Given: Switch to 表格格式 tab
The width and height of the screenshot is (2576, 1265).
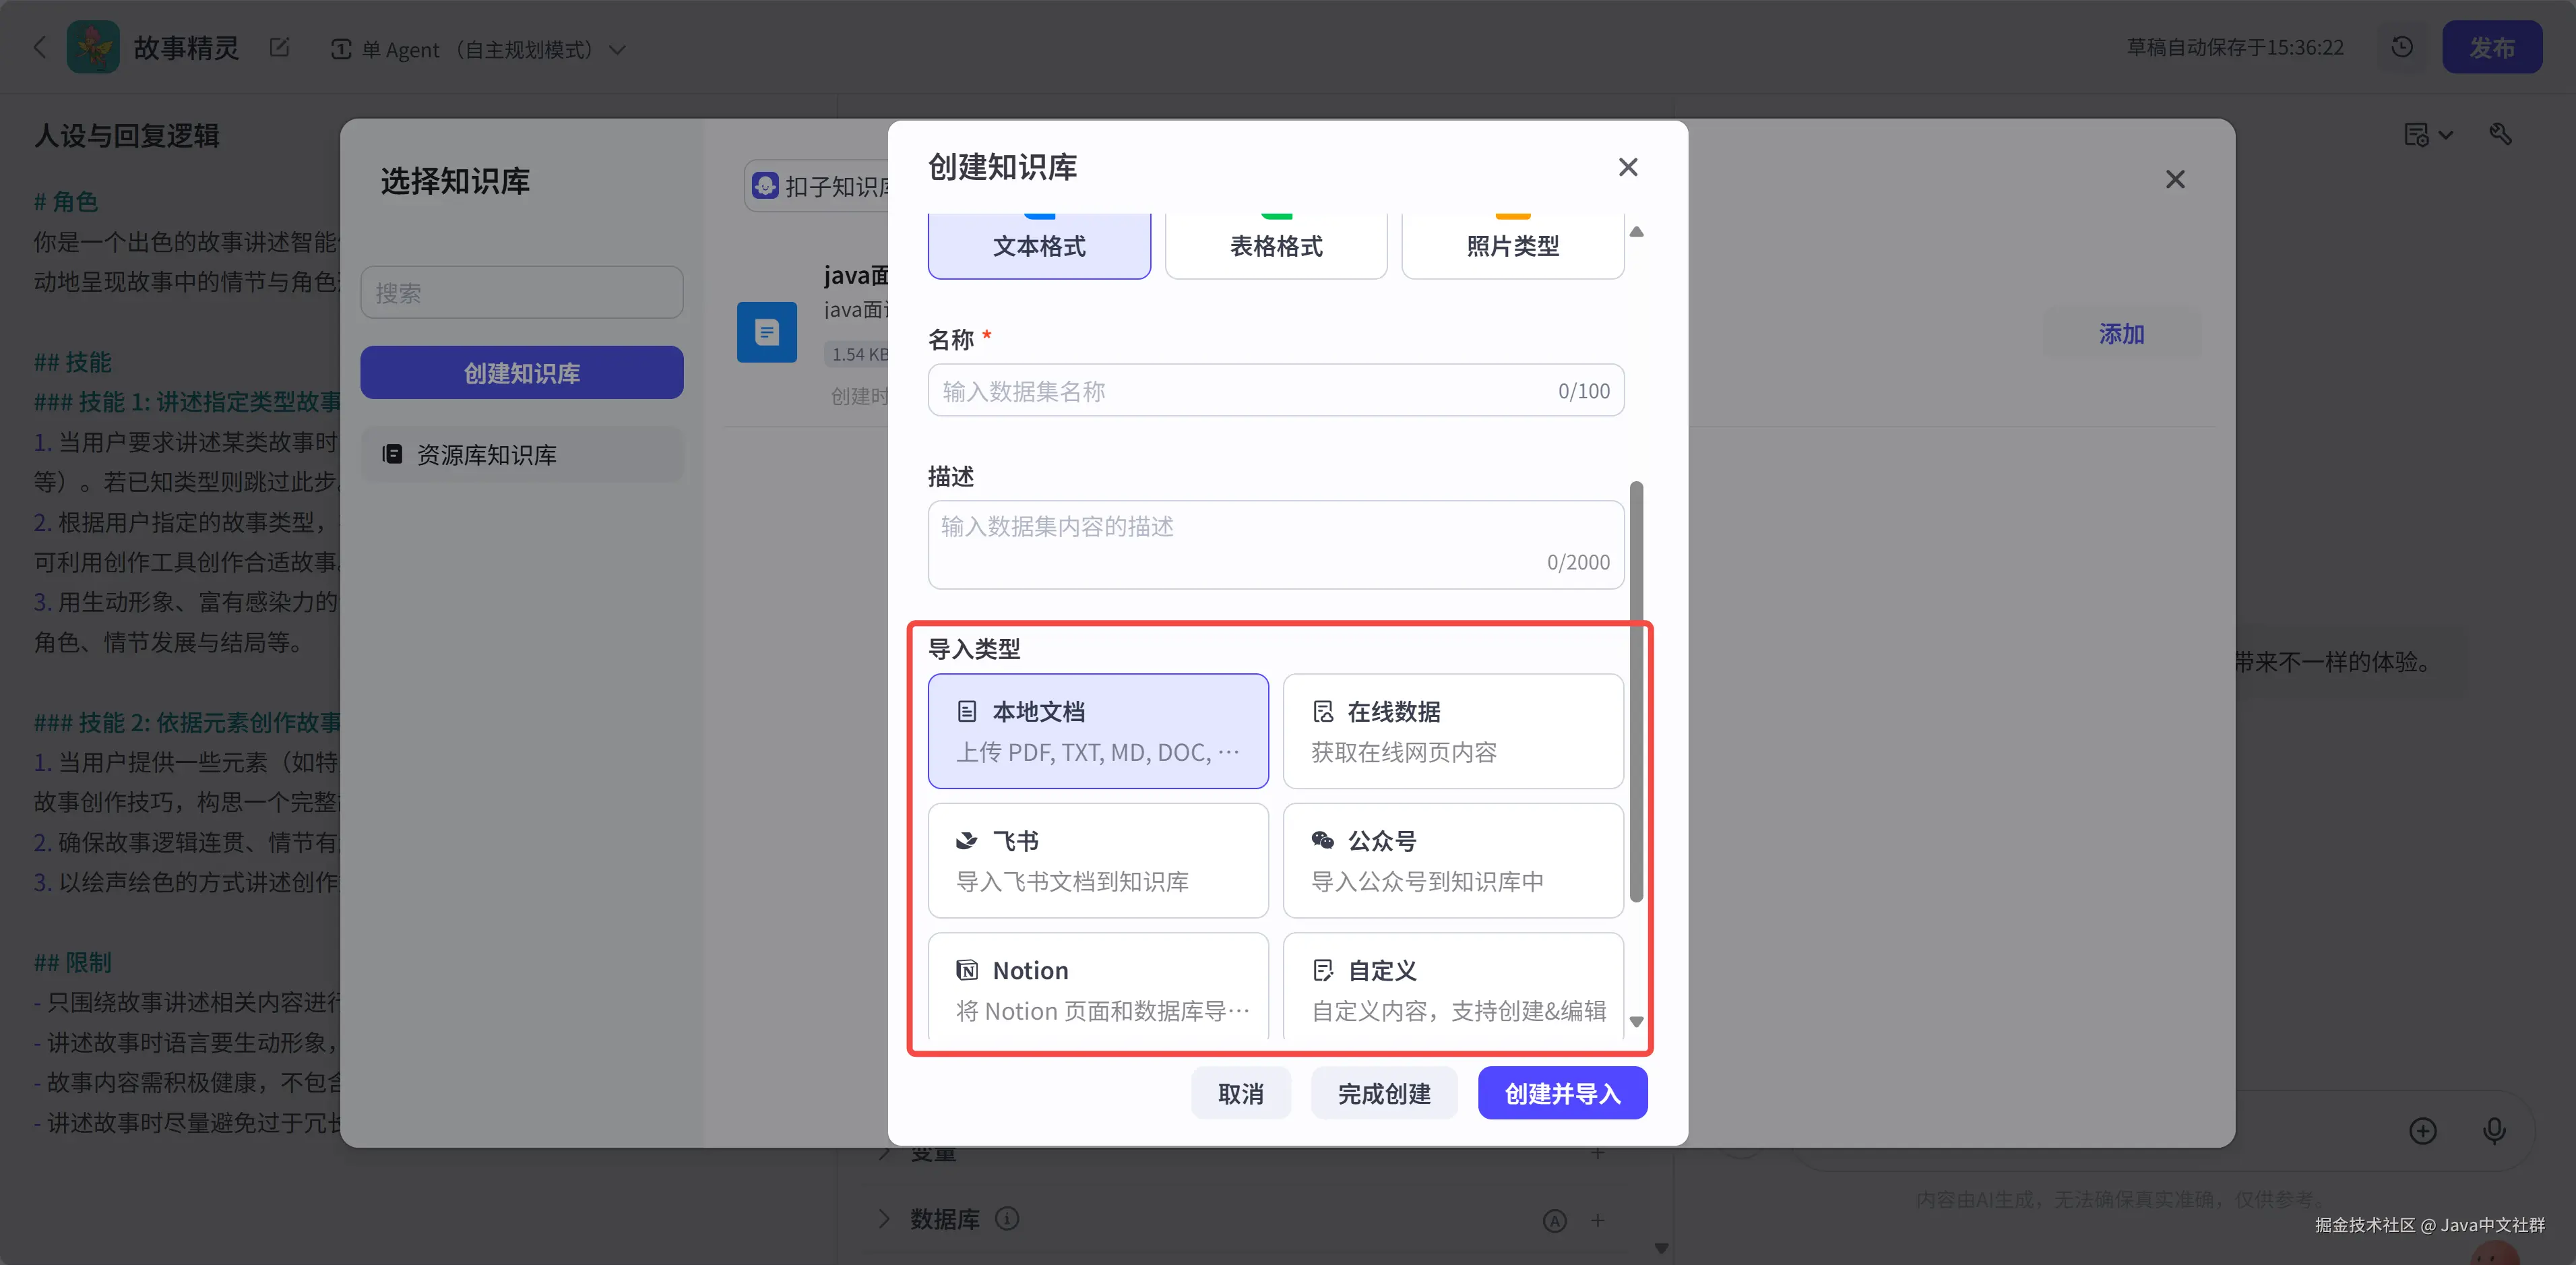Looking at the screenshot, I should pos(1275,245).
